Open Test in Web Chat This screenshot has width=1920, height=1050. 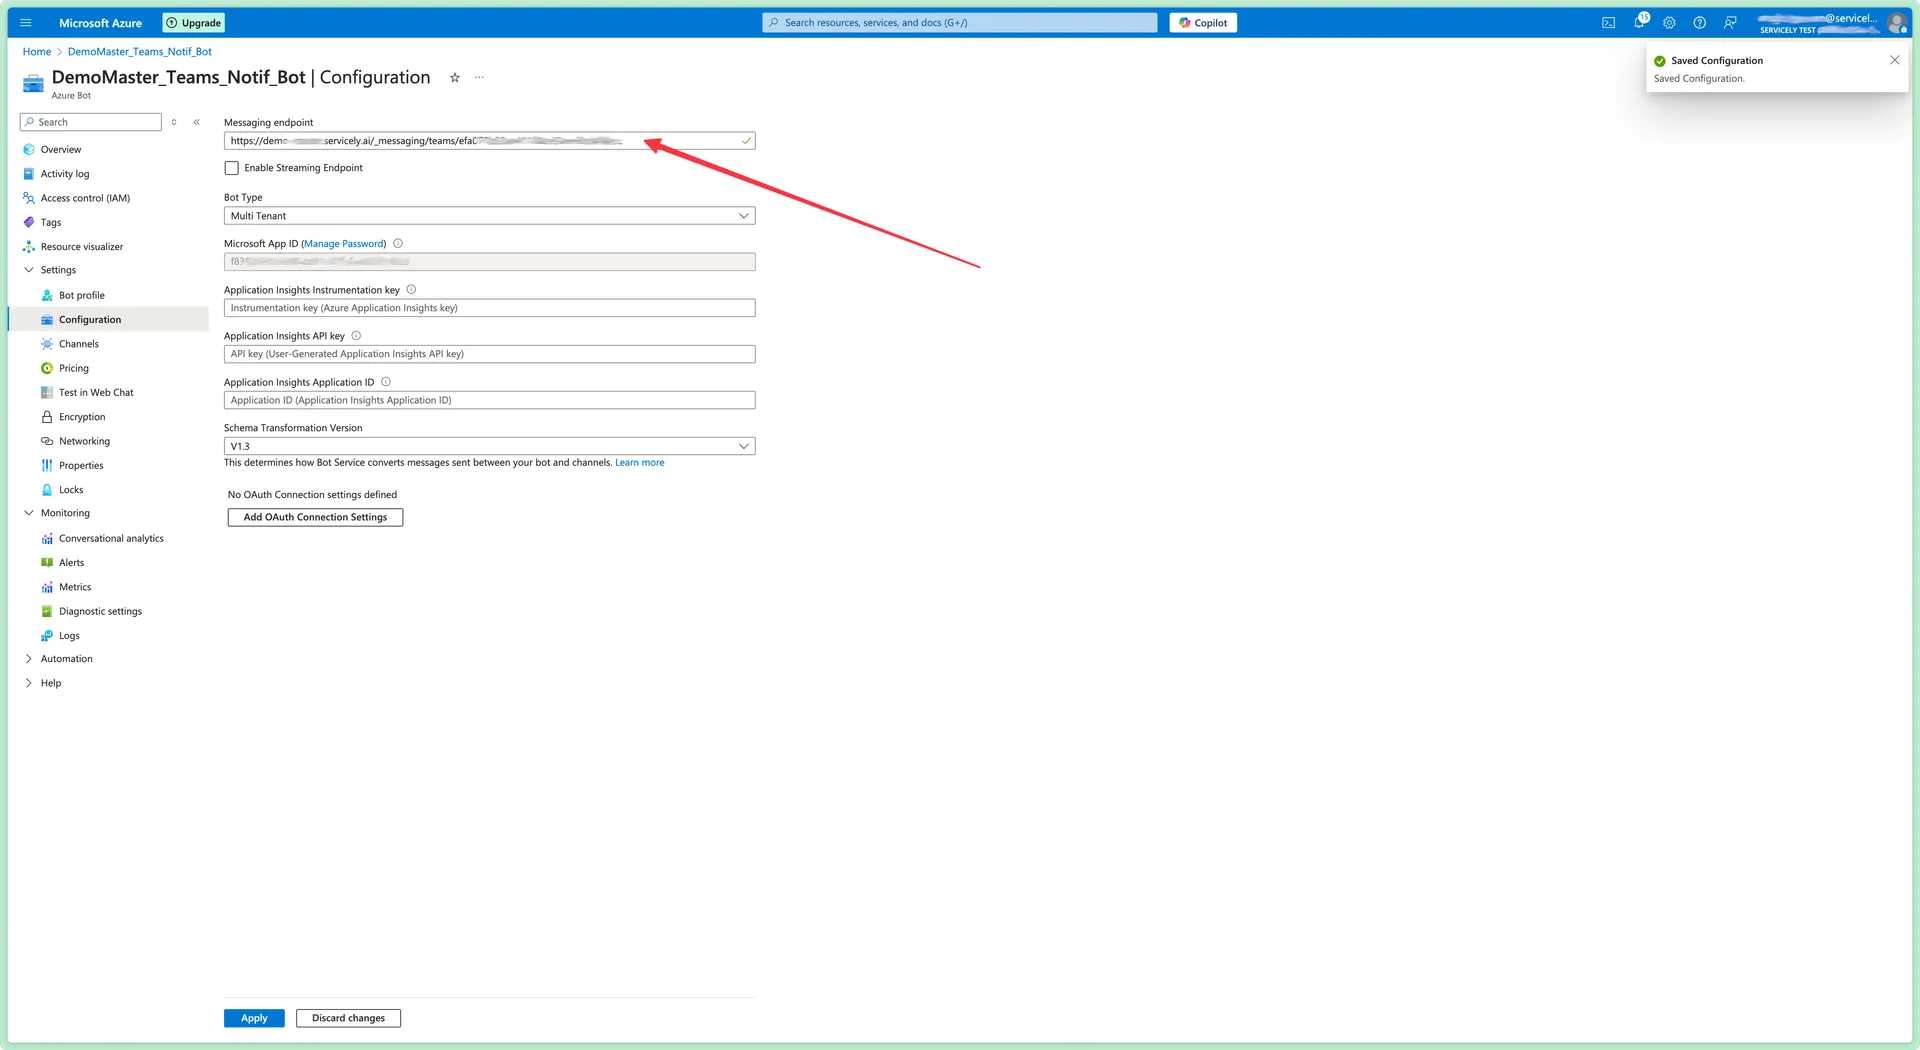pyautogui.click(x=96, y=393)
